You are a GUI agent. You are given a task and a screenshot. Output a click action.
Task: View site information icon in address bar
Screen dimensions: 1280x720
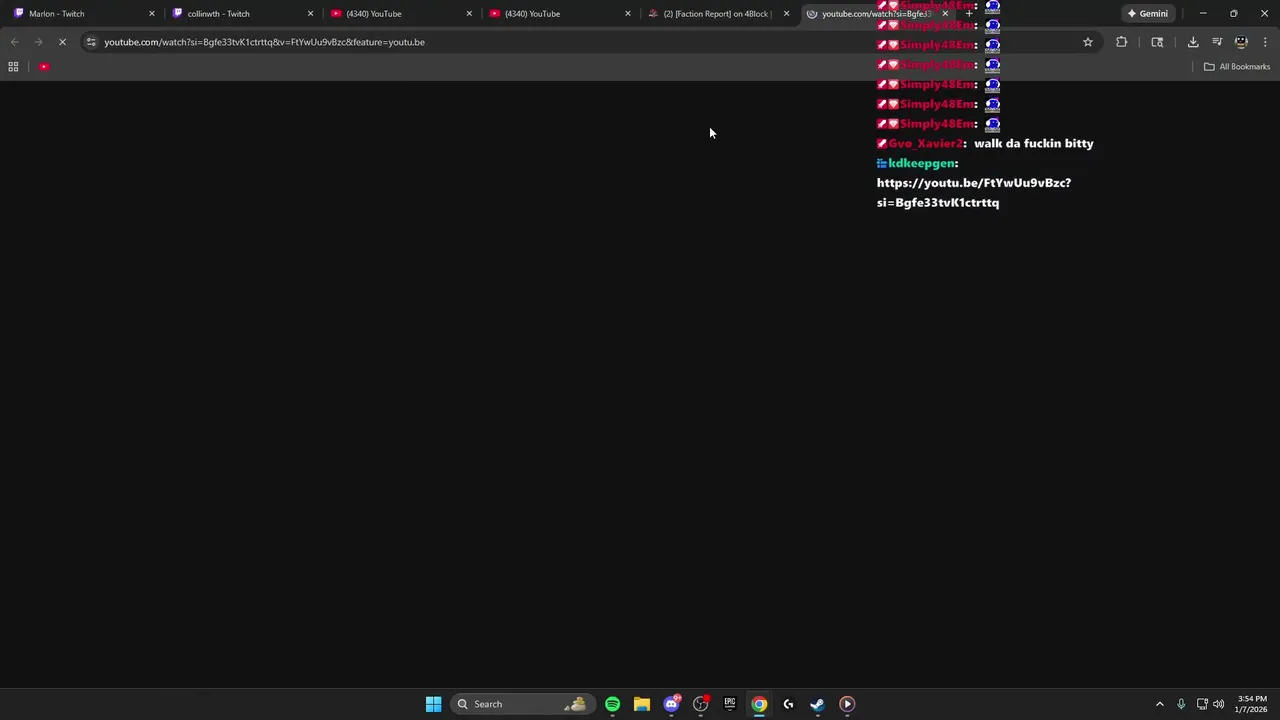91,42
